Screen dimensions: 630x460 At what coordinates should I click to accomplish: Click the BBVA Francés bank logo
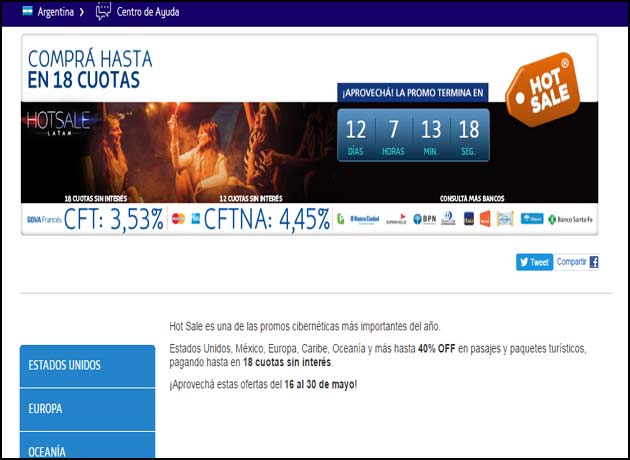(43, 218)
